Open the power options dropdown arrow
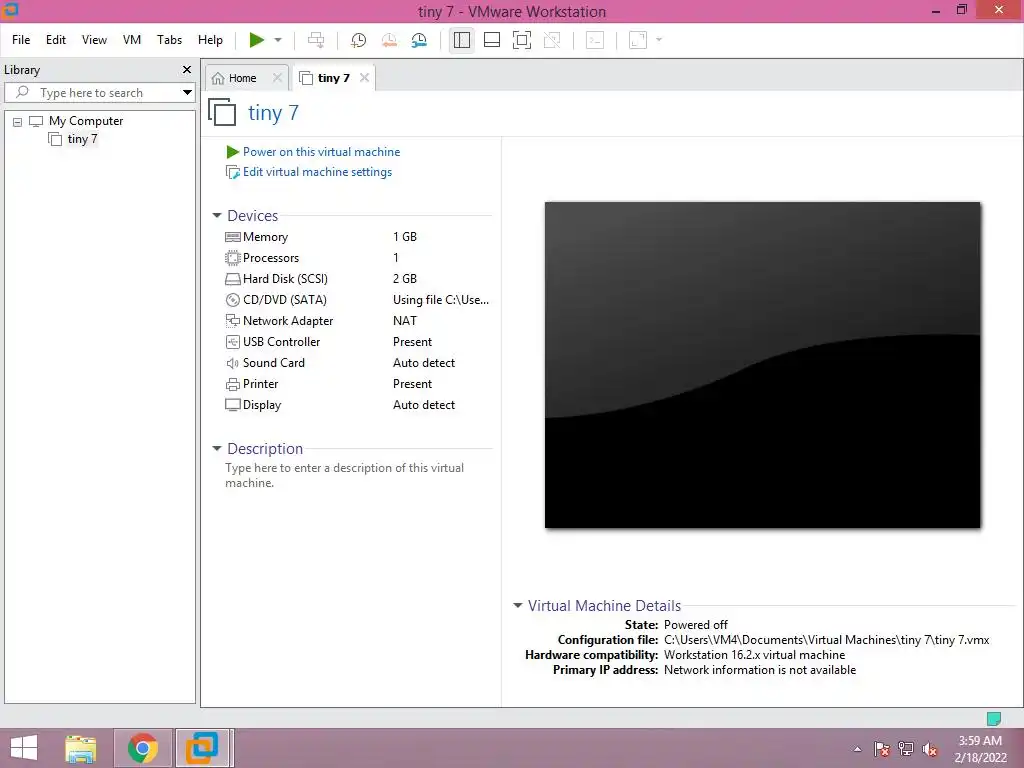Viewport: 1024px width, 768px height. click(x=278, y=40)
